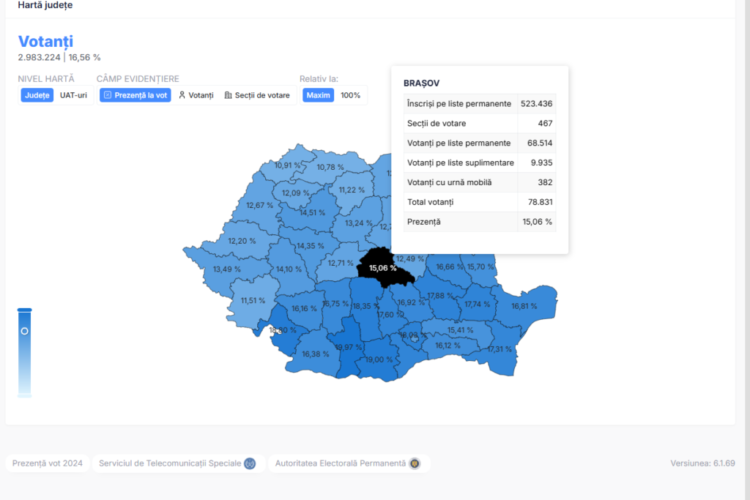Click the color scale slider handle
The width and height of the screenshot is (750, 500).
24,331
